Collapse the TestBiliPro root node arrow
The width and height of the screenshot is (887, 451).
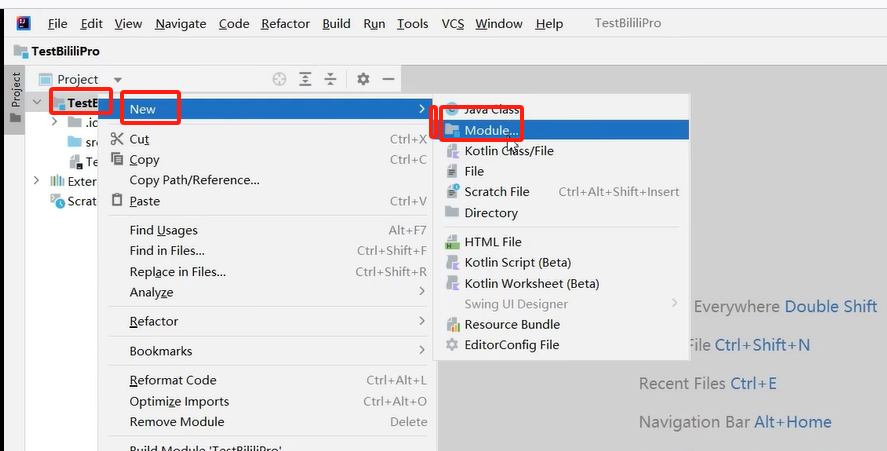[x=37, y=102]
